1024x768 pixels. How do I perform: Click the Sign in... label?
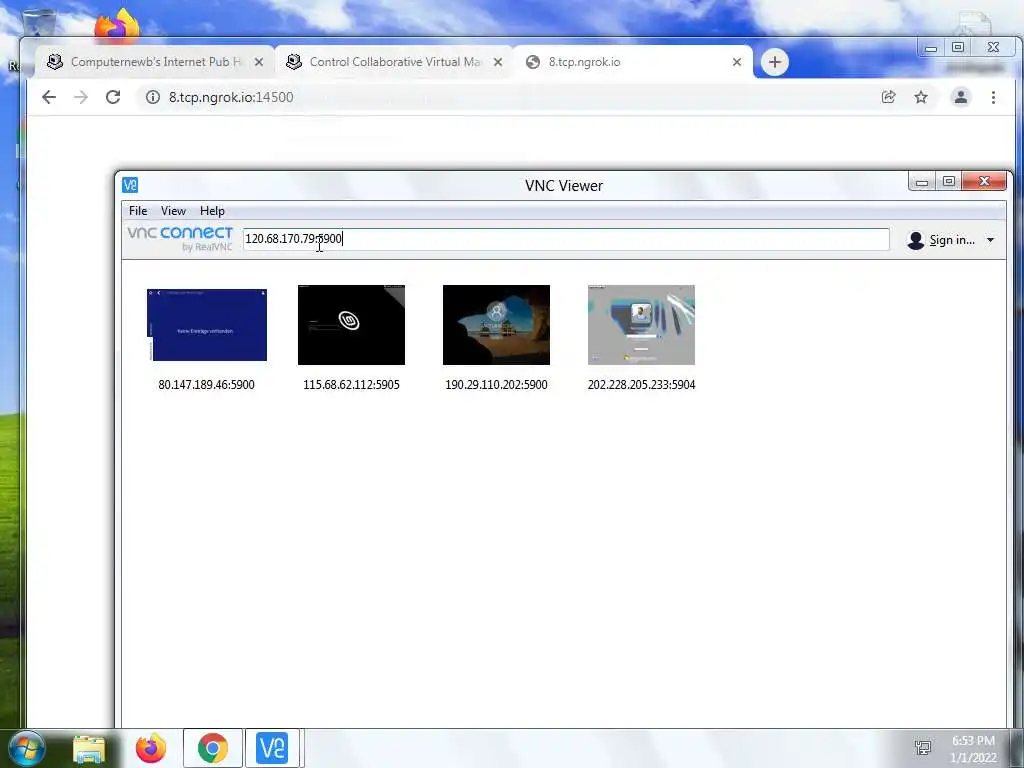(x=952, y=240)
